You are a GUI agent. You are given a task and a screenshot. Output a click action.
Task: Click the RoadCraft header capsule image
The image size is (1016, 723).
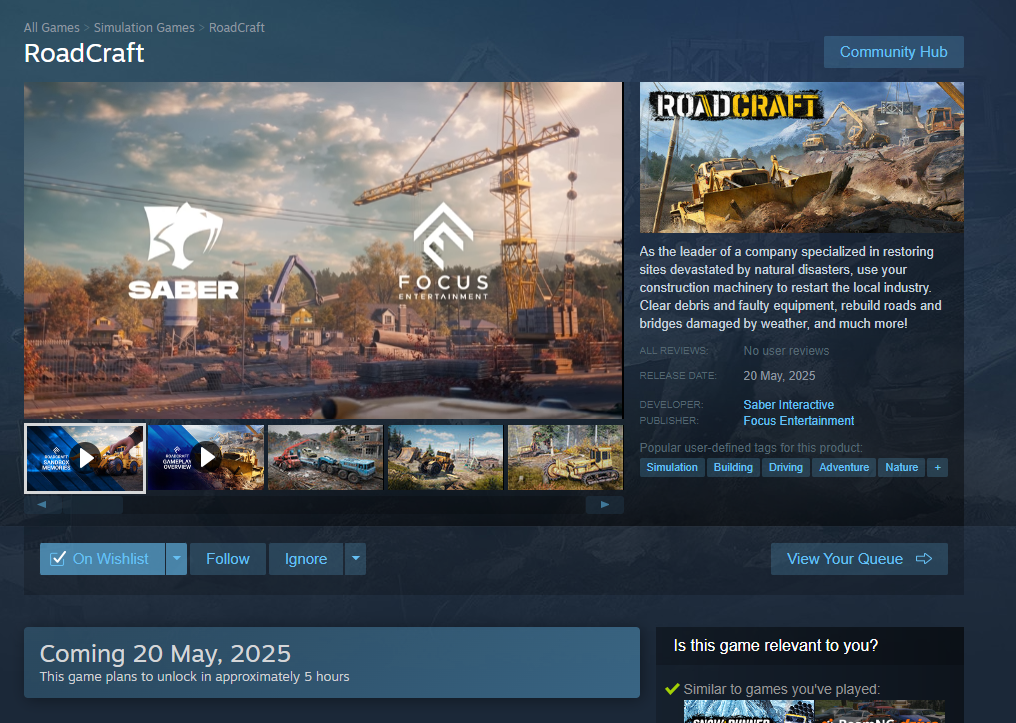(x=802, y=157)
